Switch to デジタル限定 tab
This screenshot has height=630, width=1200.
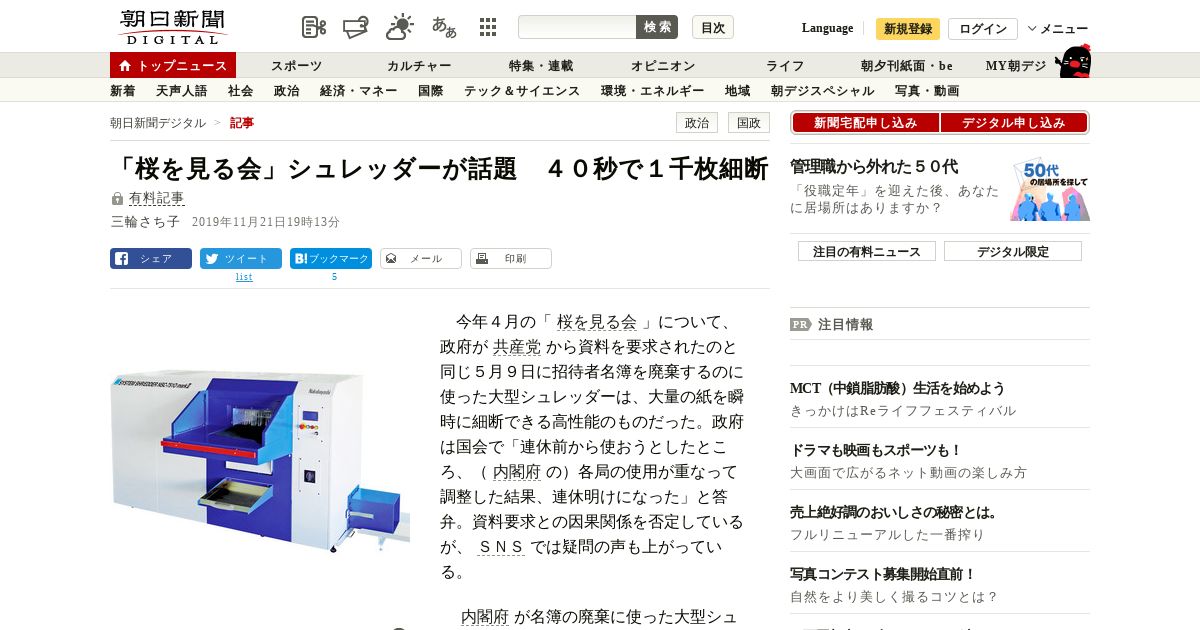pos(1013,252)
